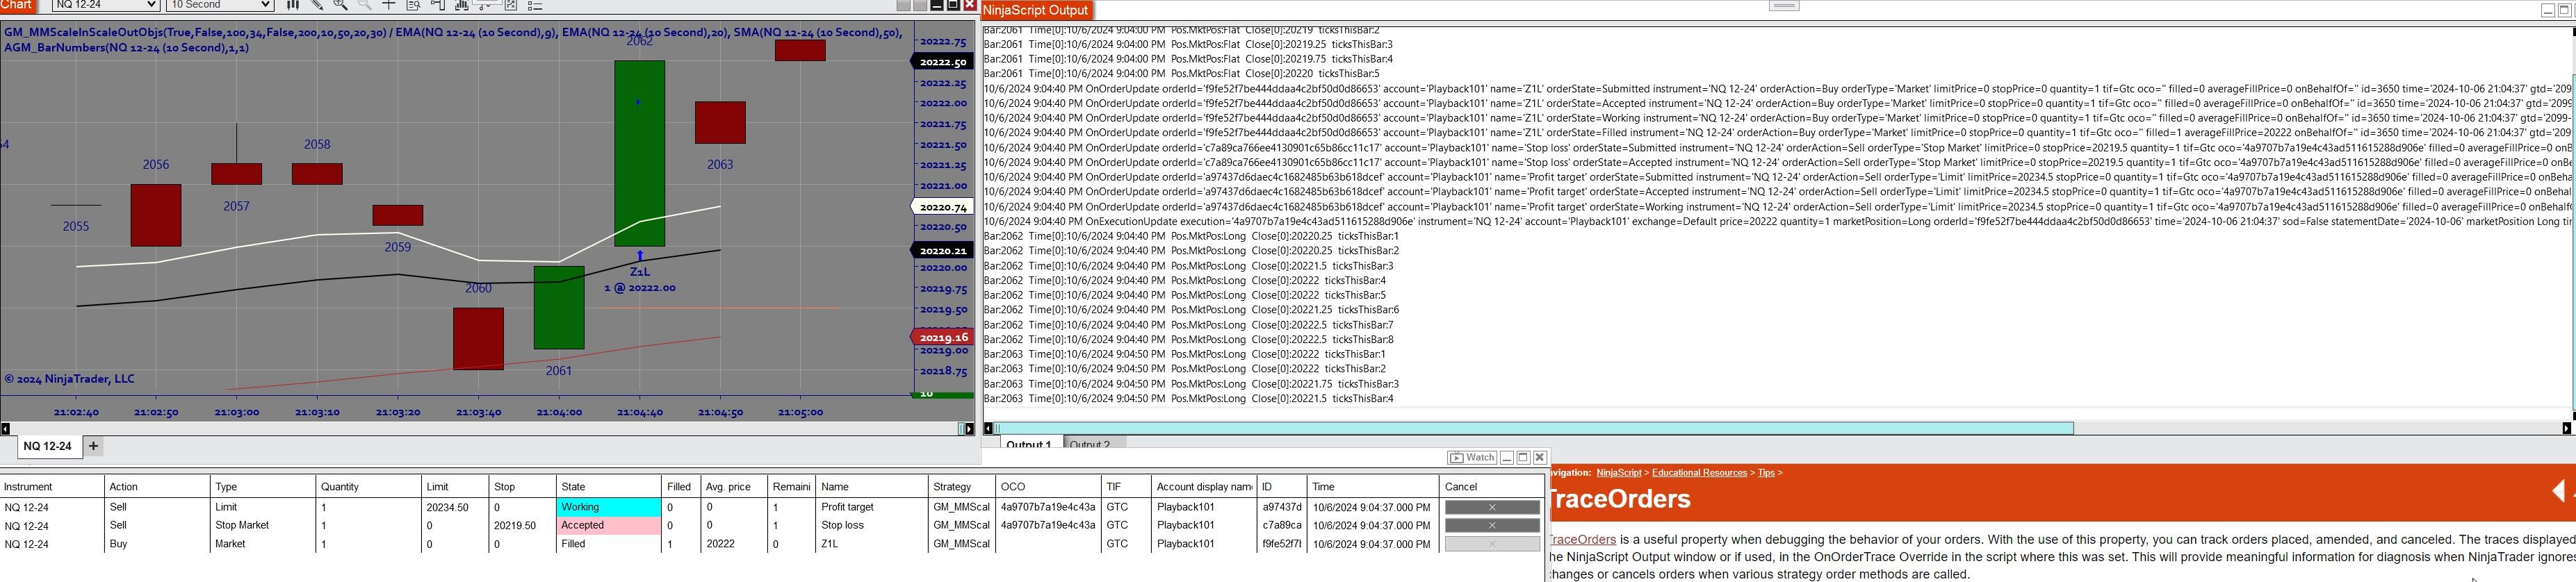Open the Tips breadcrumb link
The height and width of the screenshot is (582, 2576).
tap(1766, 473)
